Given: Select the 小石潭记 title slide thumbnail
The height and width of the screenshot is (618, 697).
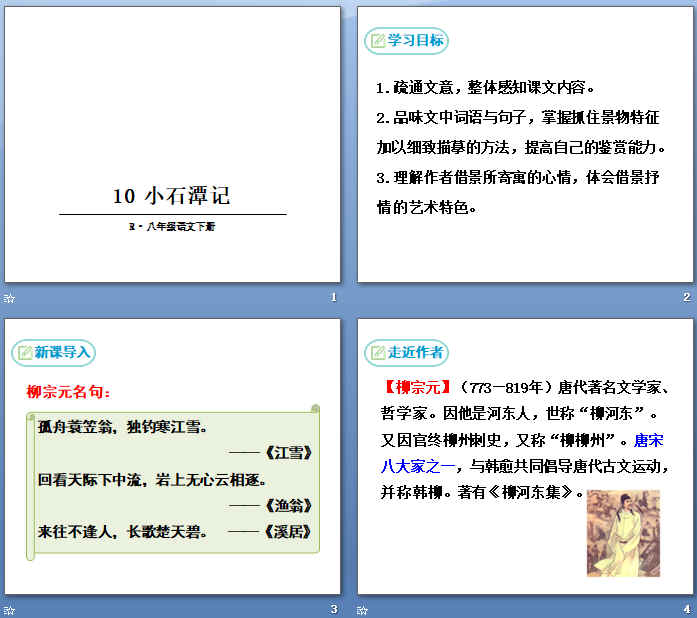Looking at the screenshot, I should 172,145.
